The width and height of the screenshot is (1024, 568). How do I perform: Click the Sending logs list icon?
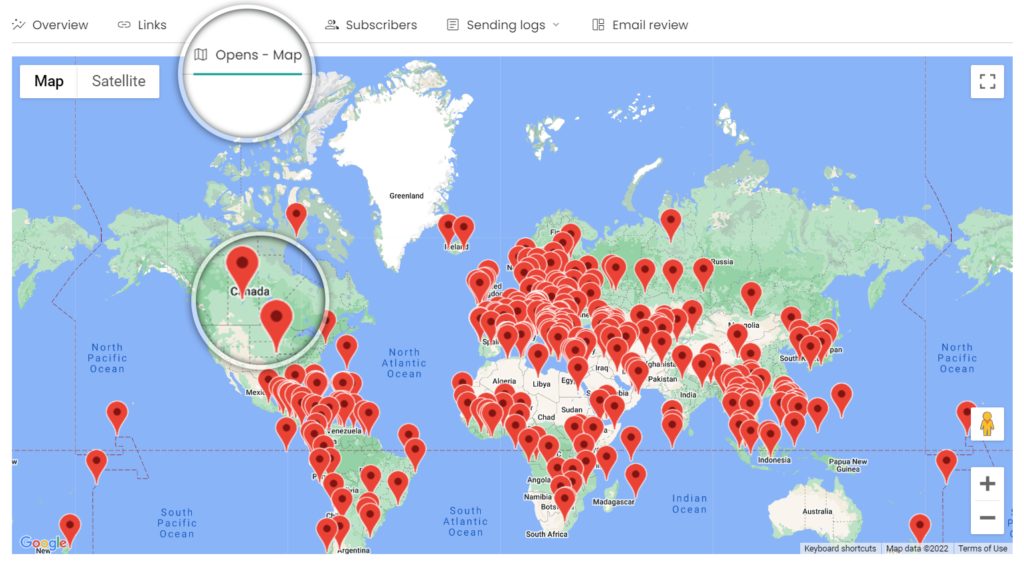coord(453,25)
